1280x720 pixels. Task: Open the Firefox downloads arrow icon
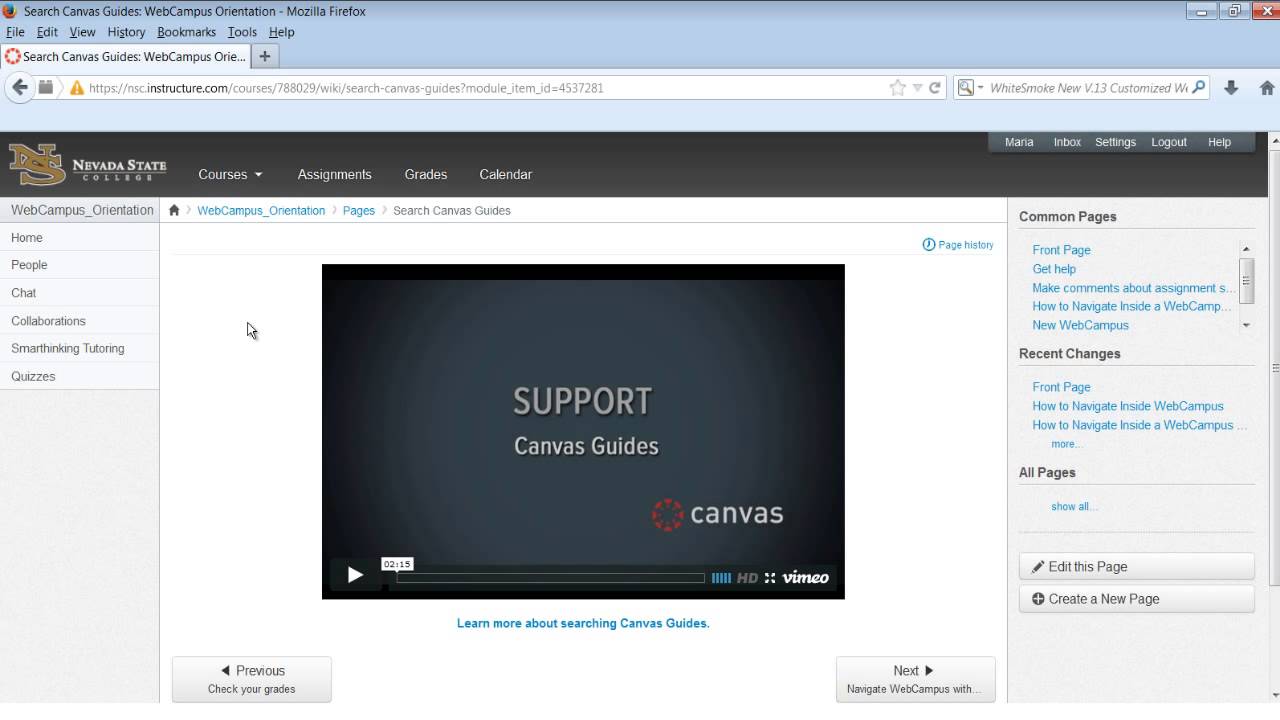click(x=1231, y=88)
